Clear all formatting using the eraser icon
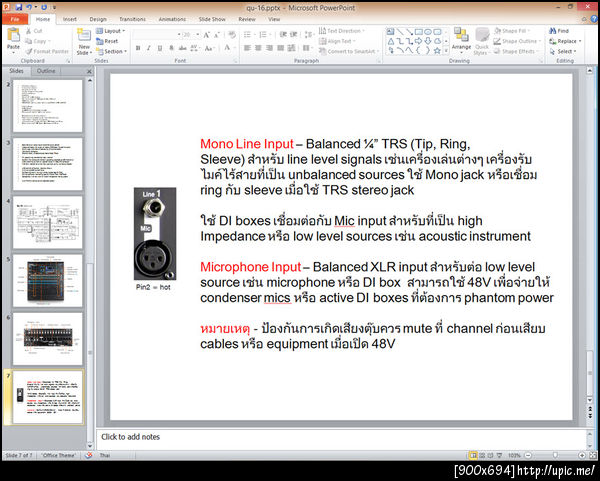The height and width of the screenshot is (481, 600). pyautogui.click(x=232, y=35)
